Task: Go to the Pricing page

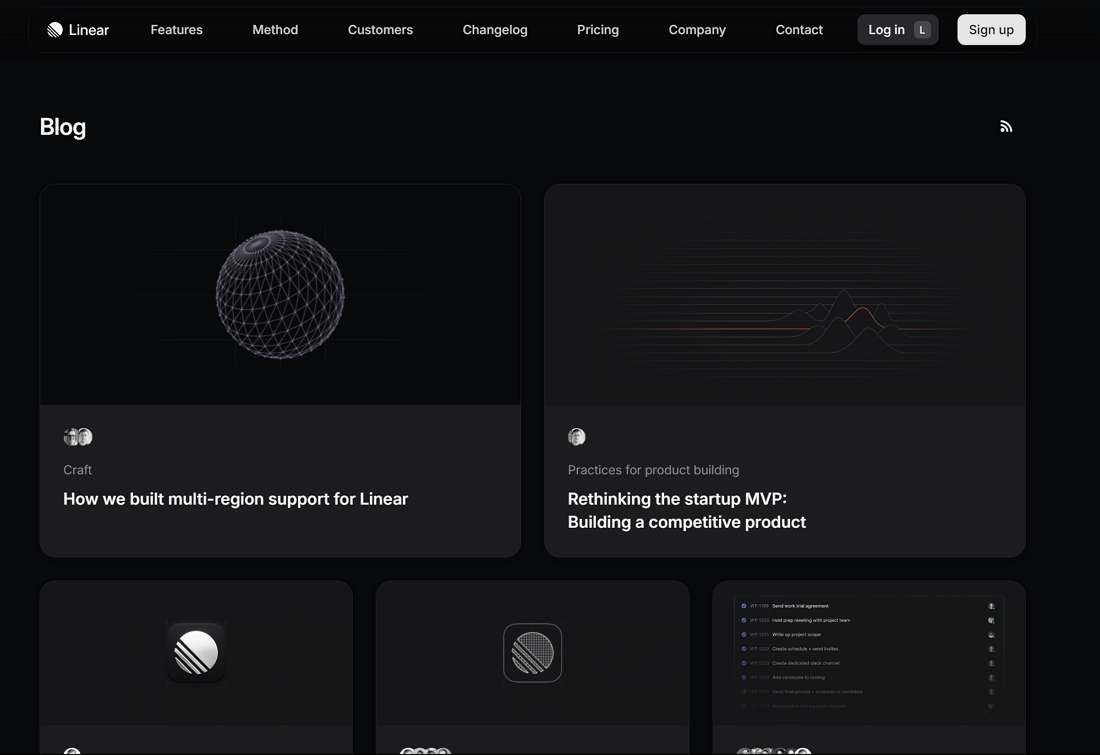Action: pos(598,29)
